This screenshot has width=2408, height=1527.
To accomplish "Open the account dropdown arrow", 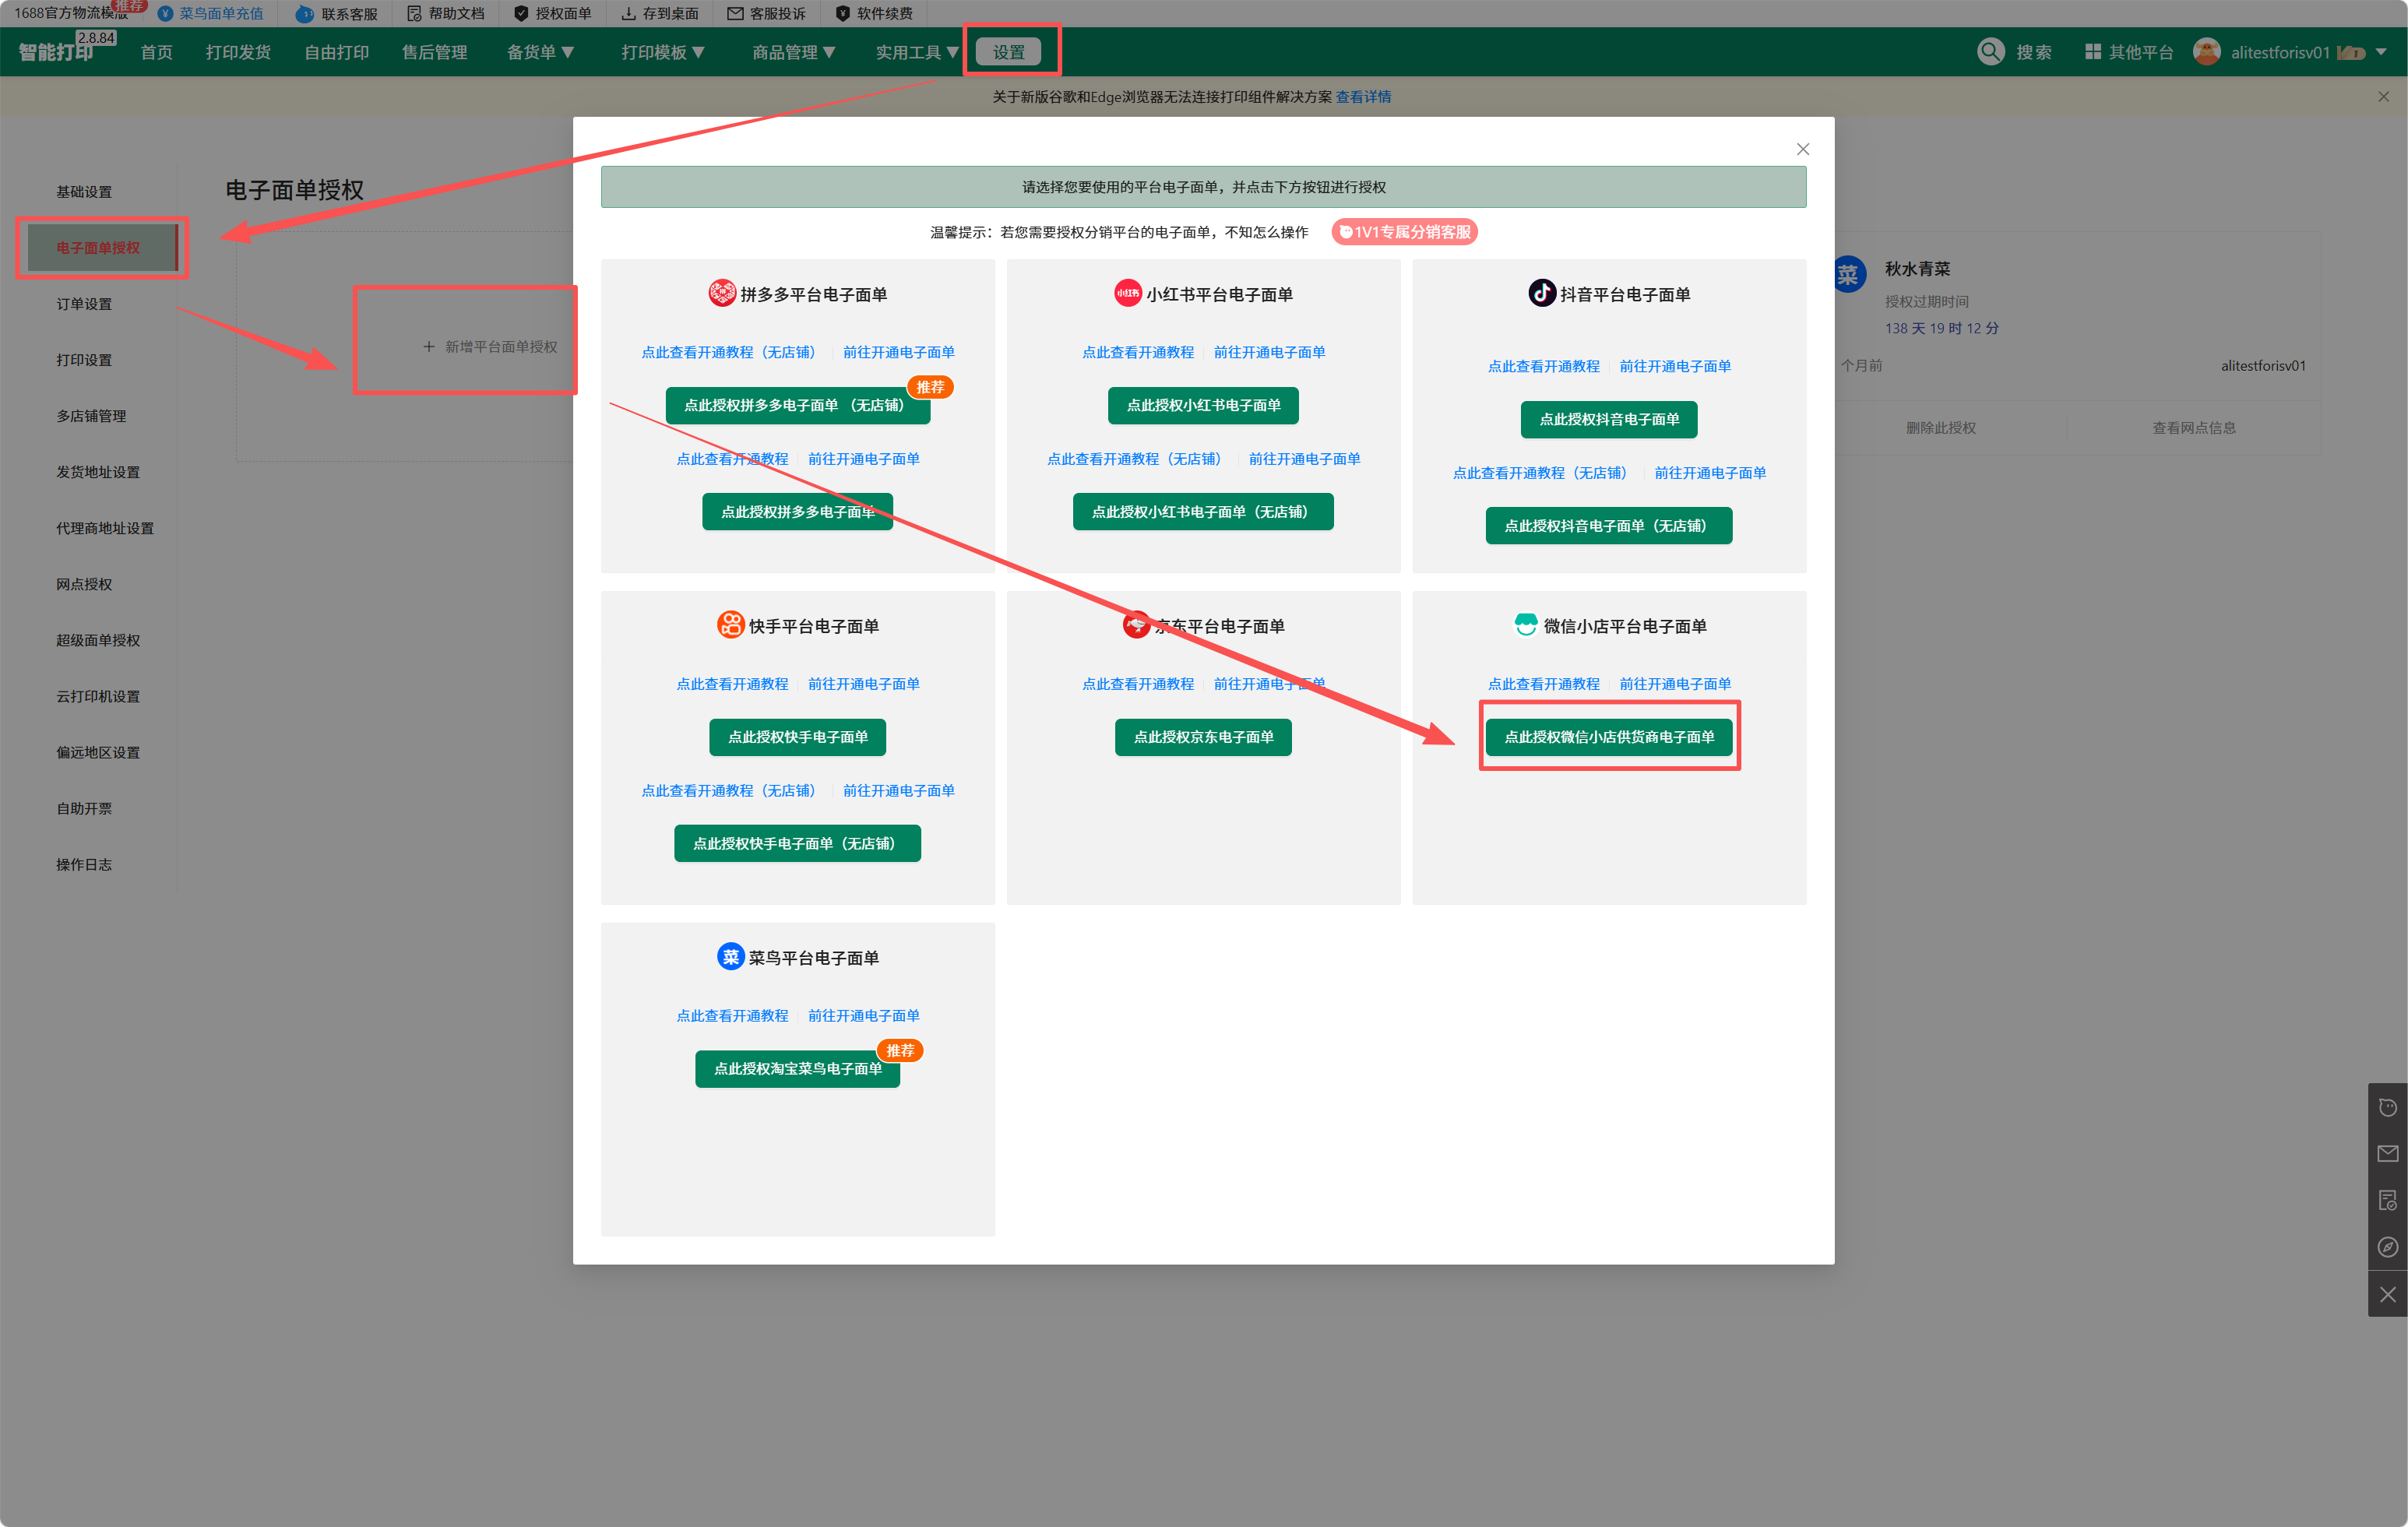I will tap(2381, 52).
